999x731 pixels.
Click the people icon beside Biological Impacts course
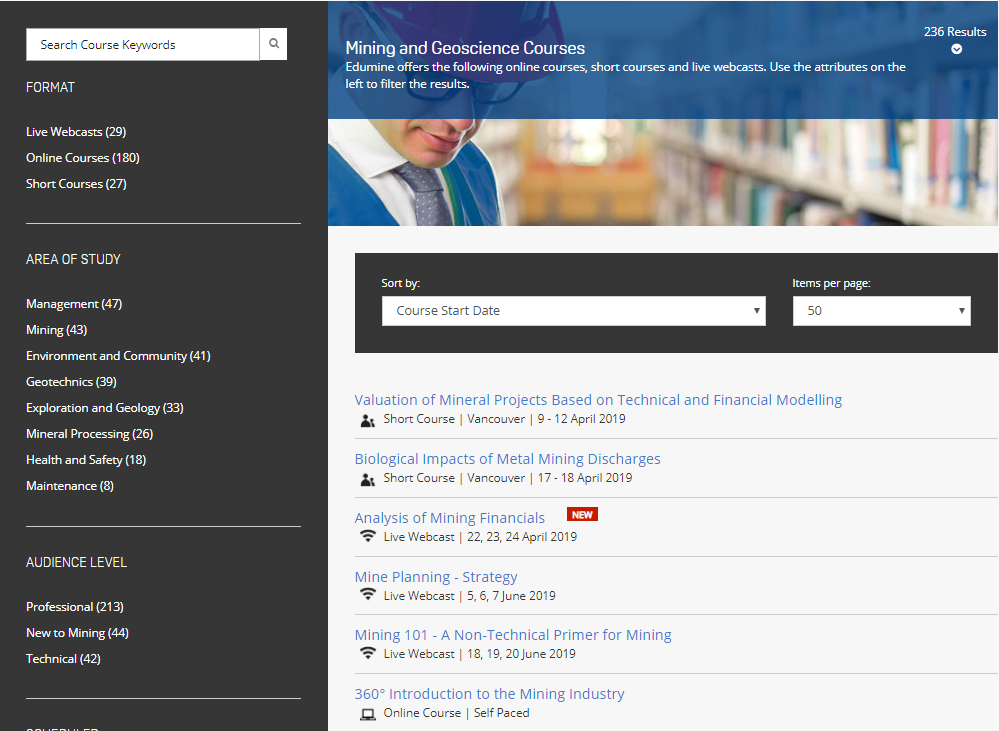368,479
